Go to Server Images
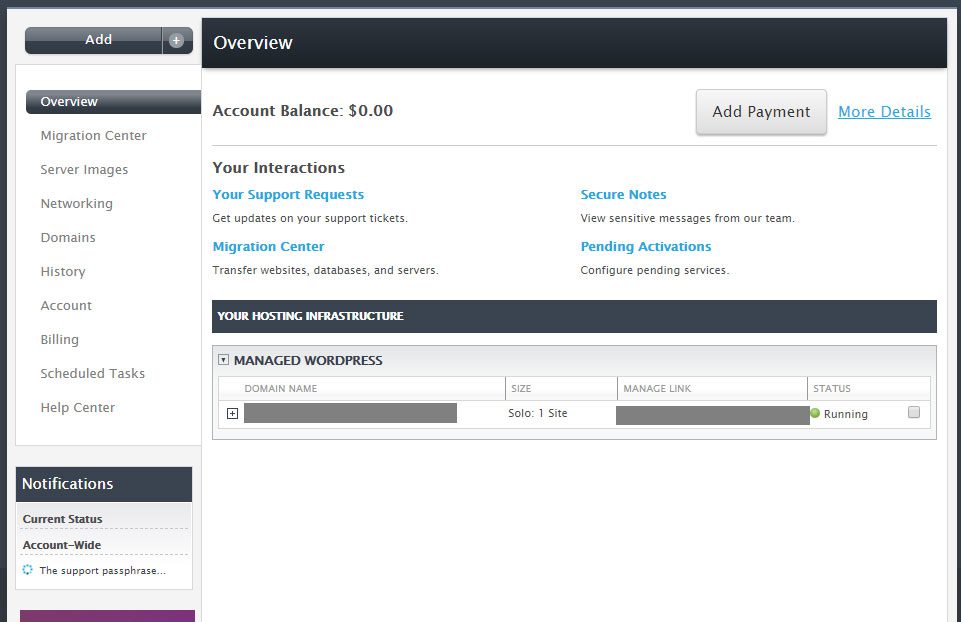 pos(84,170)
